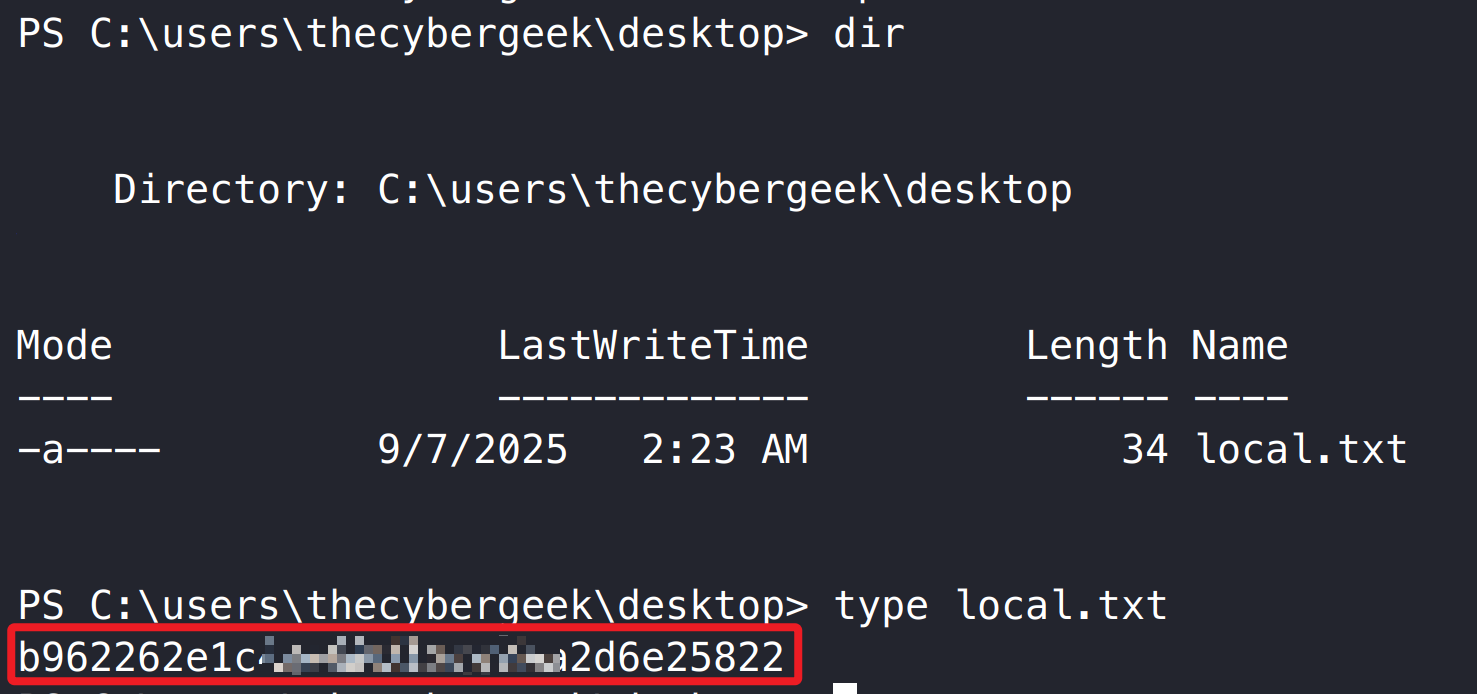Click the white cursor block at the bottom
The width and height of the screenshot is (1477, 694).
(845, 688)
